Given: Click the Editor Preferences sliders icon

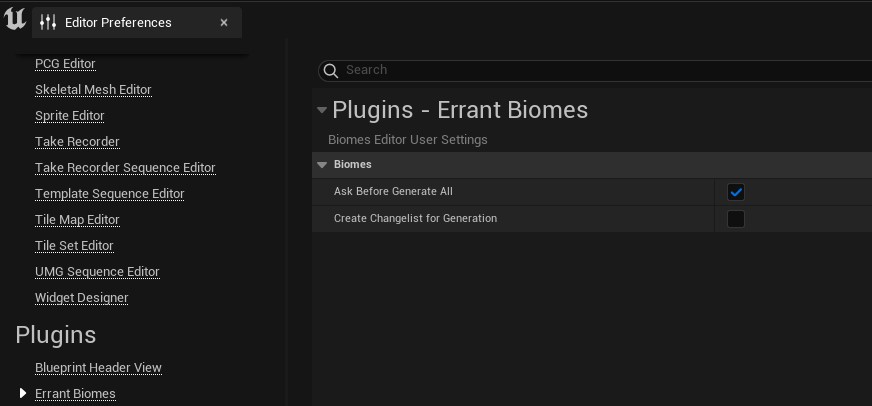Looking at the screenshot, I should (x=48, y=22).
